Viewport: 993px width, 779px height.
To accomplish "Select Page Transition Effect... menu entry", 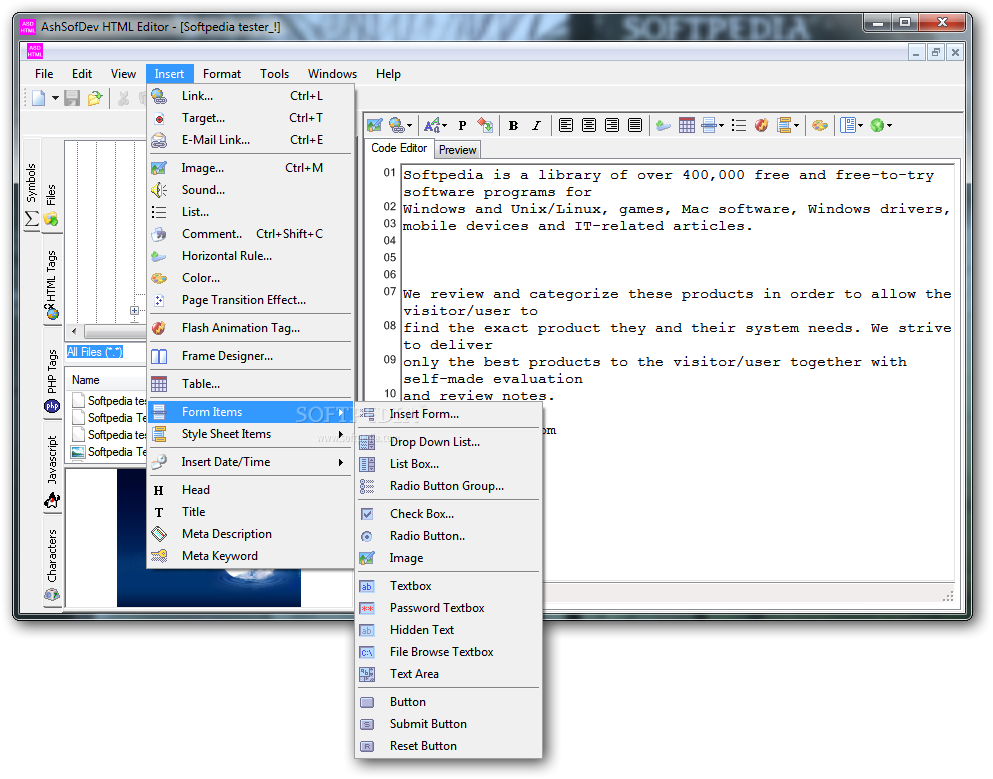I will (x=250, y=300).
